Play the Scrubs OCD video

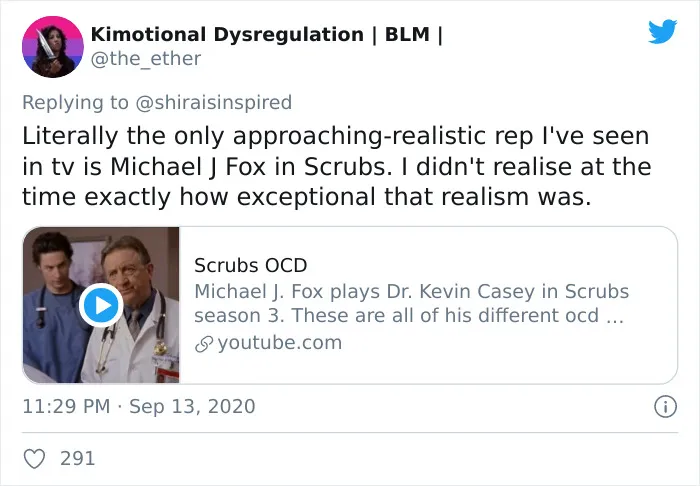tap(101, 305)
